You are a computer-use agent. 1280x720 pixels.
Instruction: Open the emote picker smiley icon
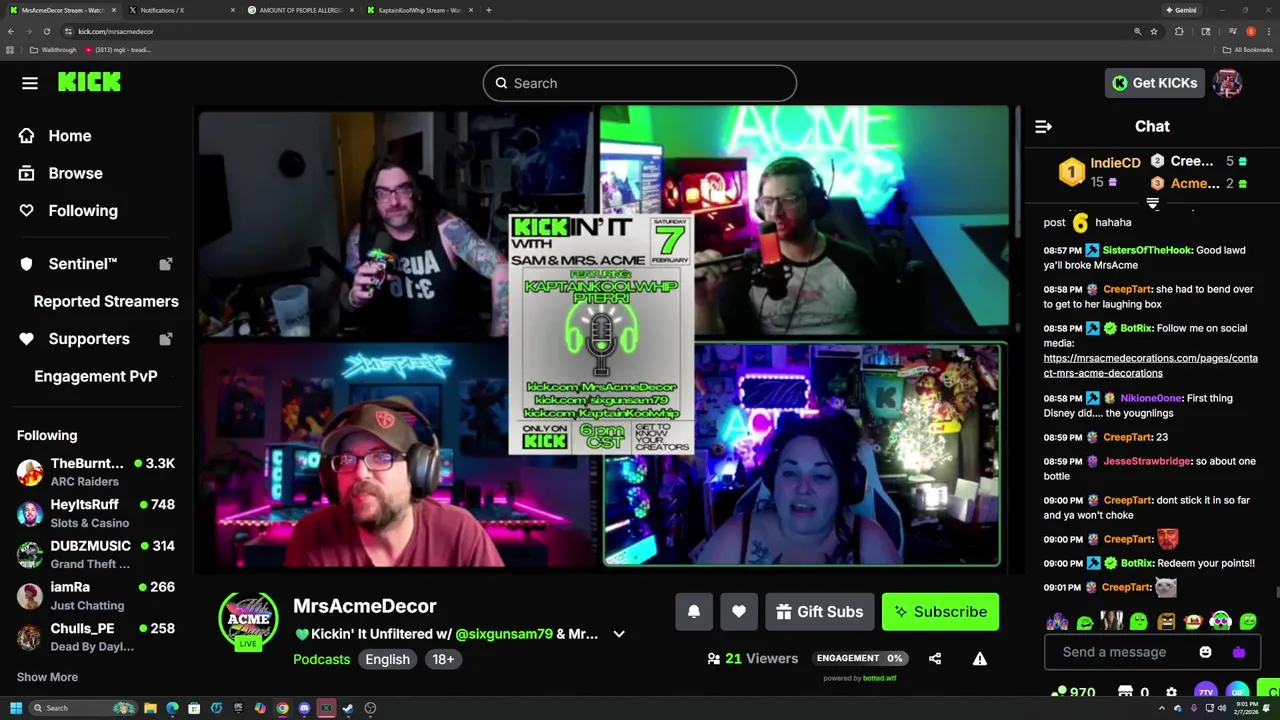(1205, 652)
